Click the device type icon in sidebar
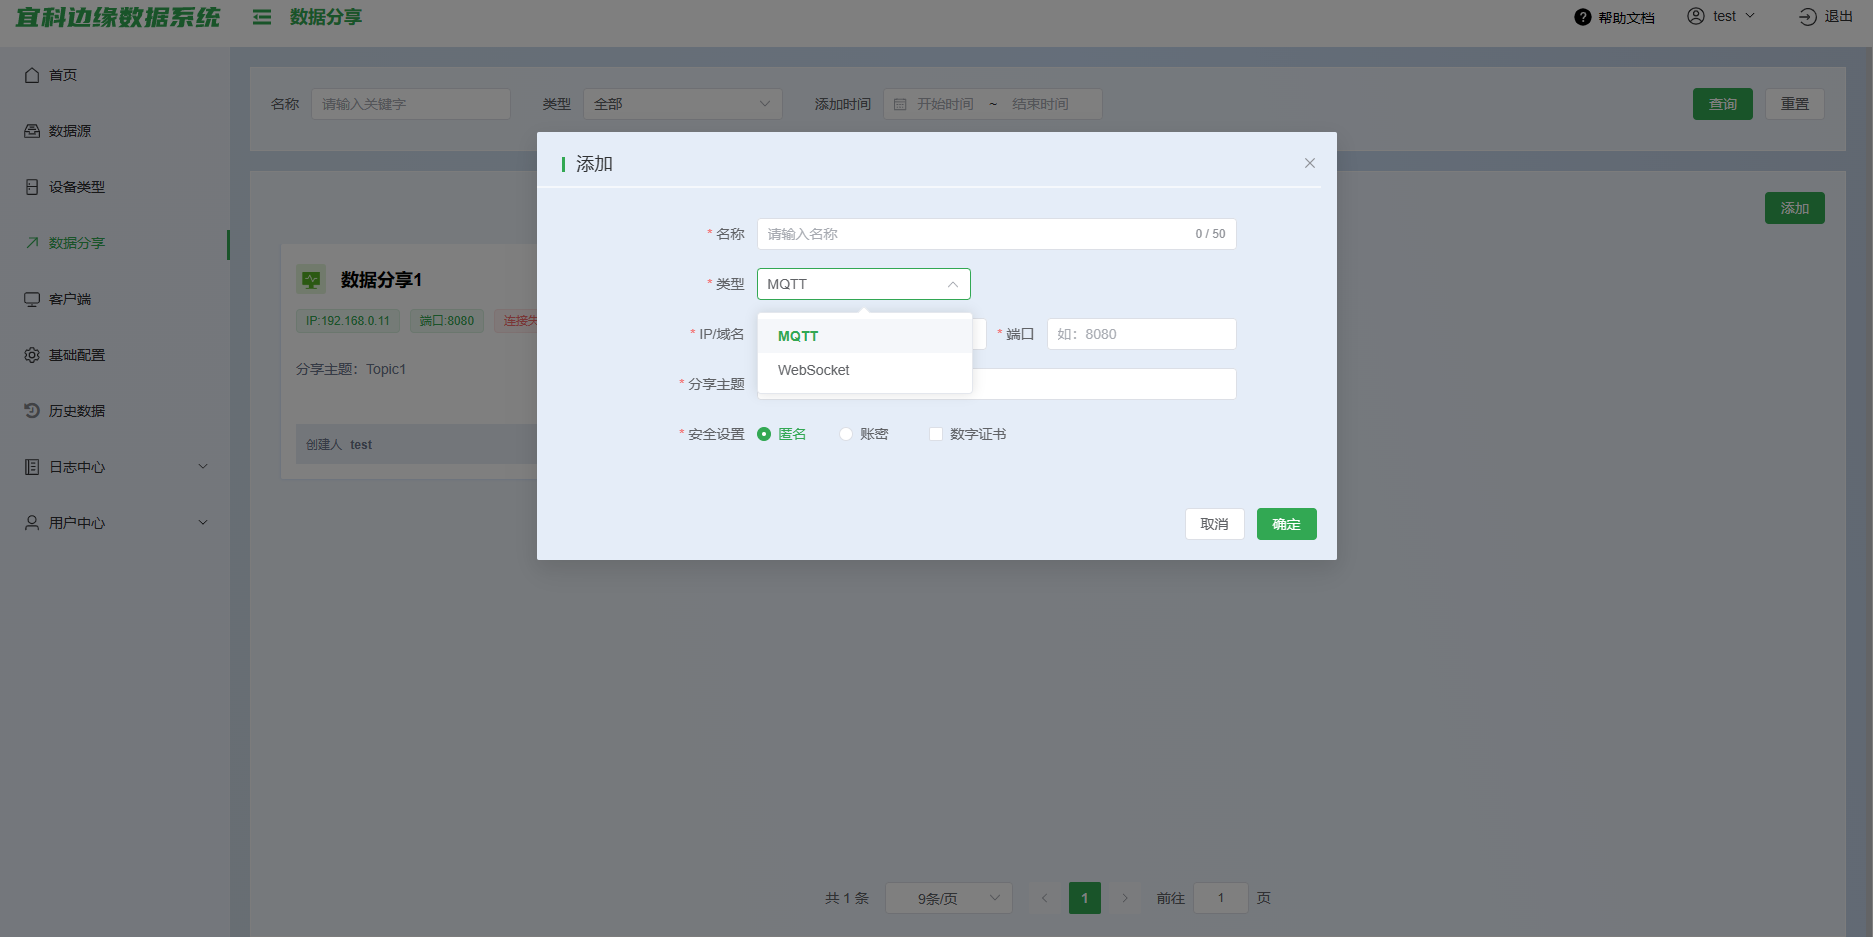 (x=32, y=187)
